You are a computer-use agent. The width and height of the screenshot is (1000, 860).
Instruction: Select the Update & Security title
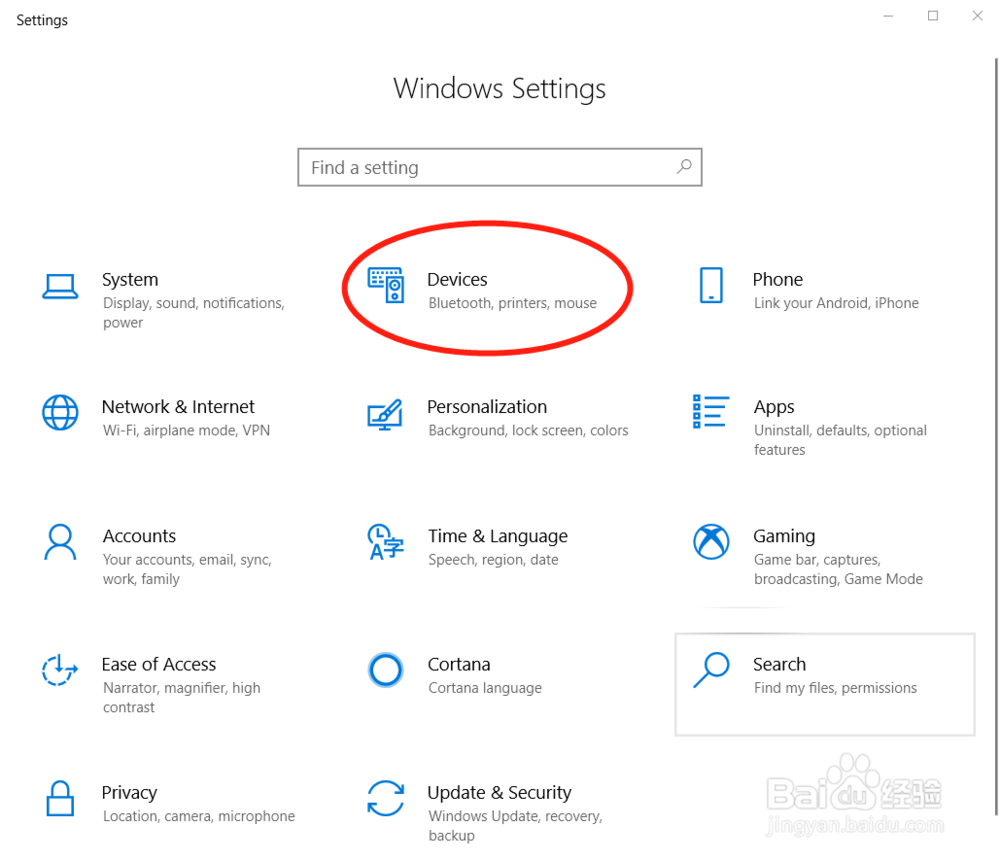(499, 793)
